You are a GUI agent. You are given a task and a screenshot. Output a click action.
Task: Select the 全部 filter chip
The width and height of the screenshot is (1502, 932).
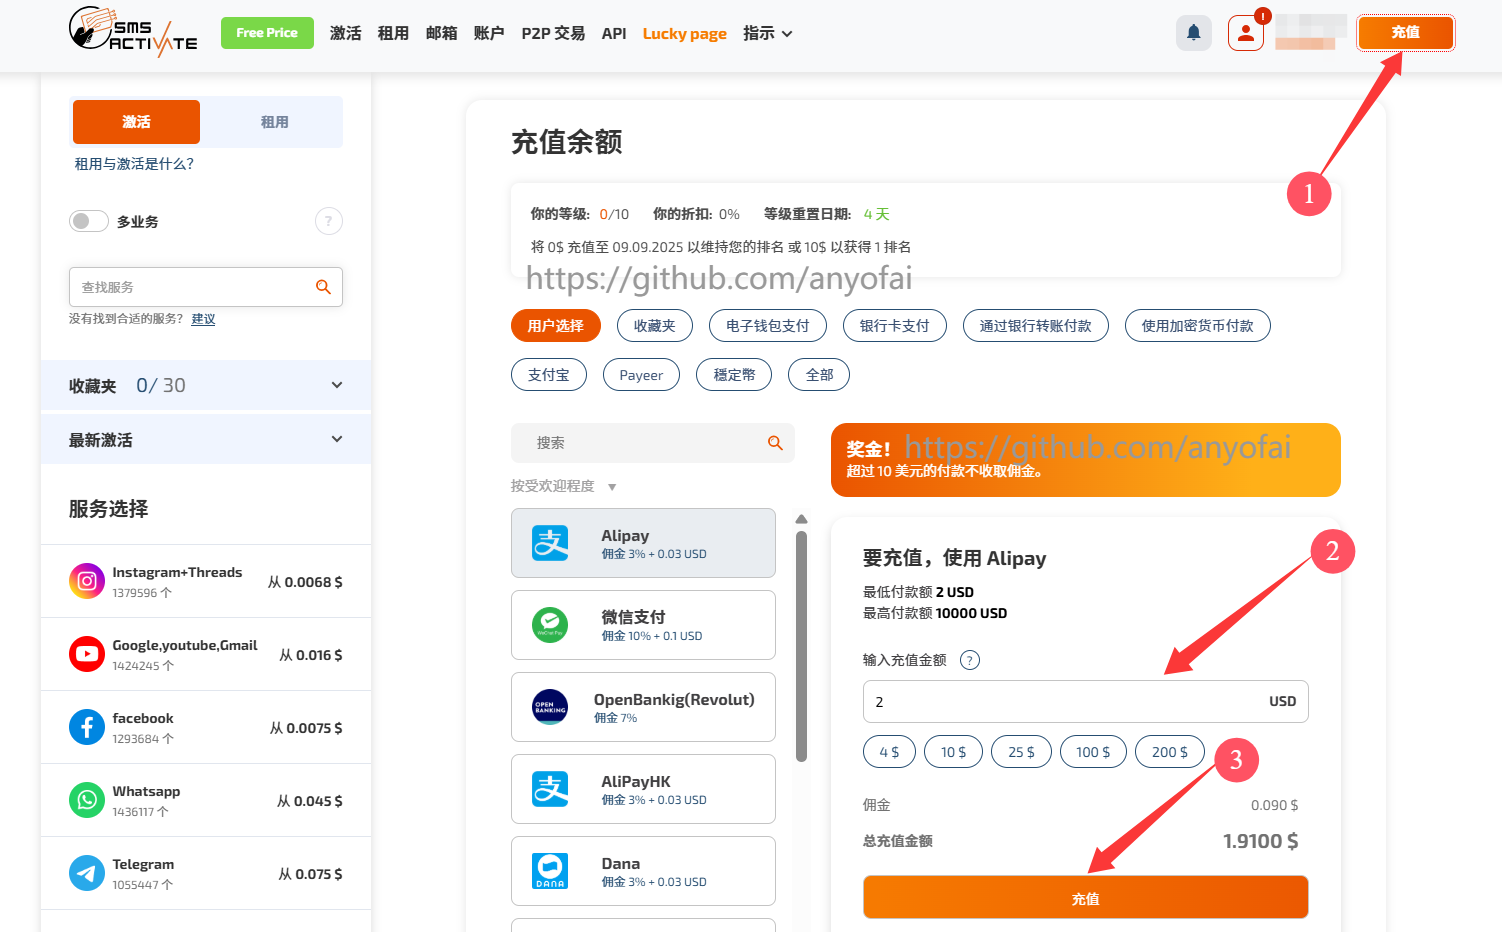(x=819, y=375)
